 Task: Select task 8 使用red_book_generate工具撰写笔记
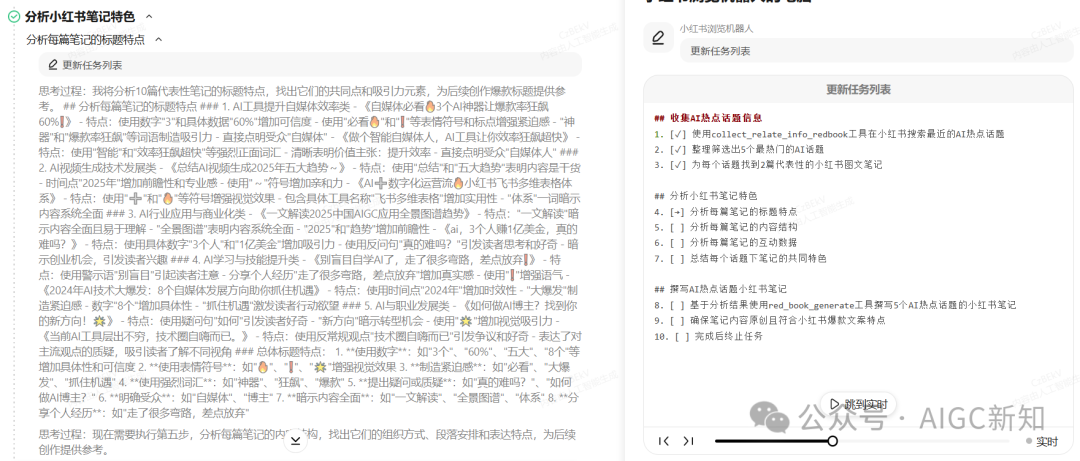tap(835, 305)
